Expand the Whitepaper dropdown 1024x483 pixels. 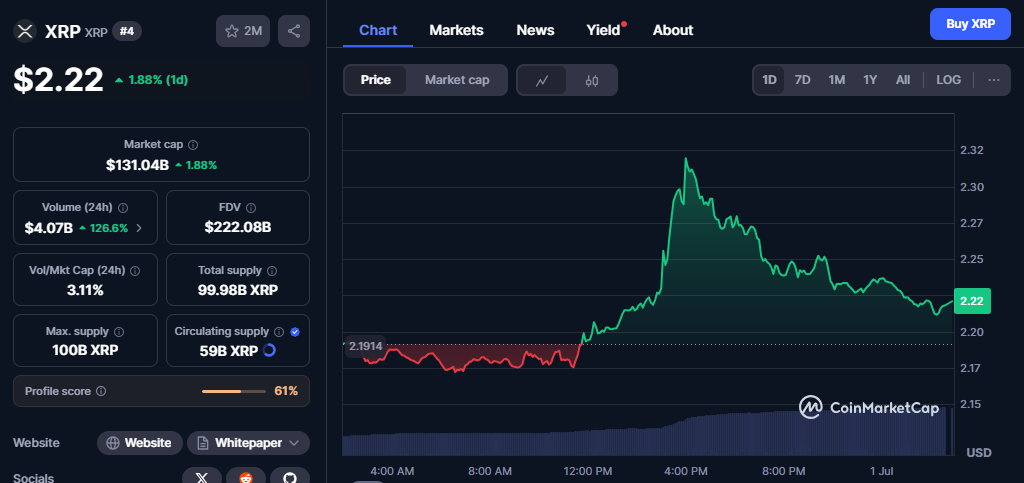248,443
